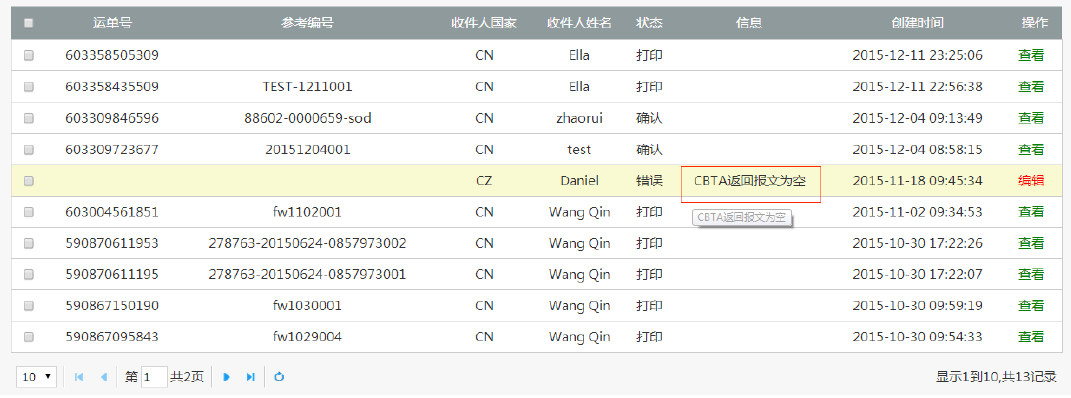This screenshot has width=1071, height=398.
Task: Toggle the select-all checkbox in header
Action: click(29, 23)
